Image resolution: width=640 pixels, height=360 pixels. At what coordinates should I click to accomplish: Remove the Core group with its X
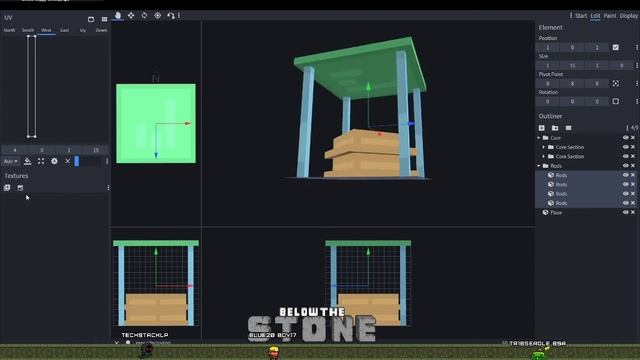click(633, 138)
